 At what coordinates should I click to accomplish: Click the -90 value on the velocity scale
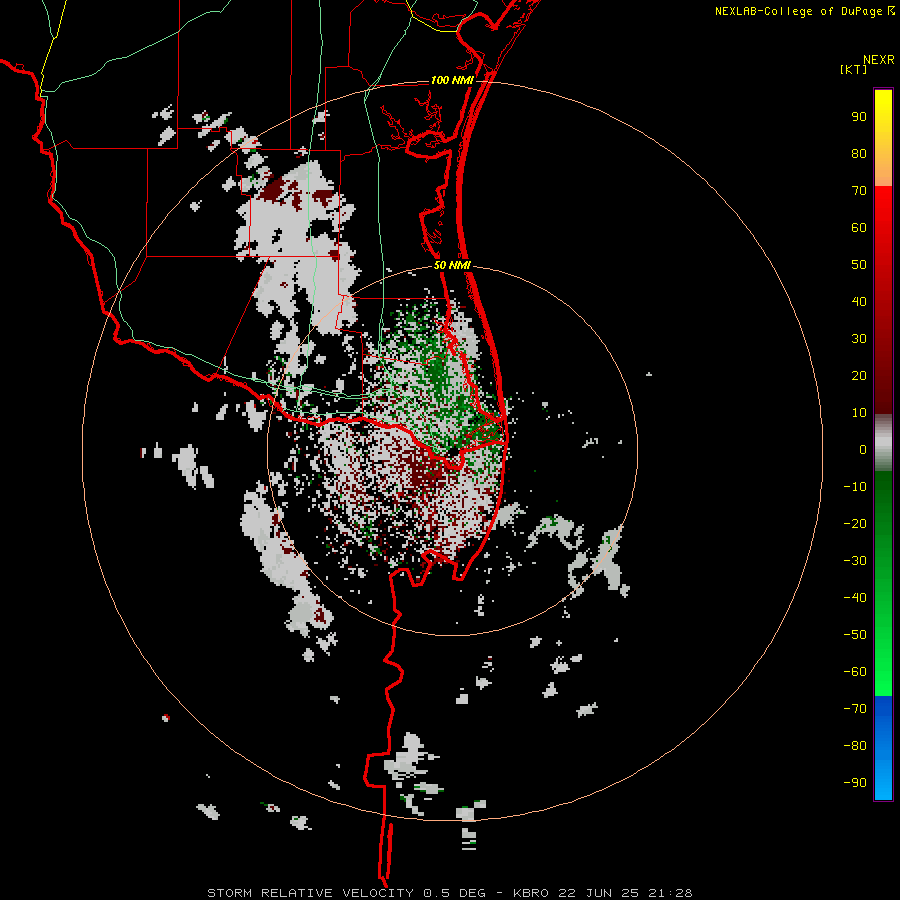point(855,783)
